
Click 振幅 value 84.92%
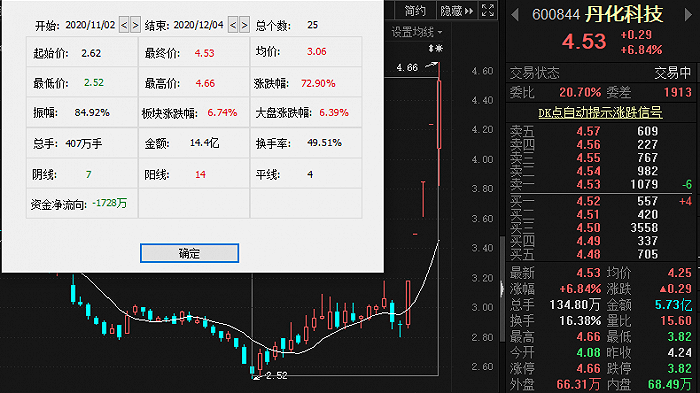[x=92, y=113]
